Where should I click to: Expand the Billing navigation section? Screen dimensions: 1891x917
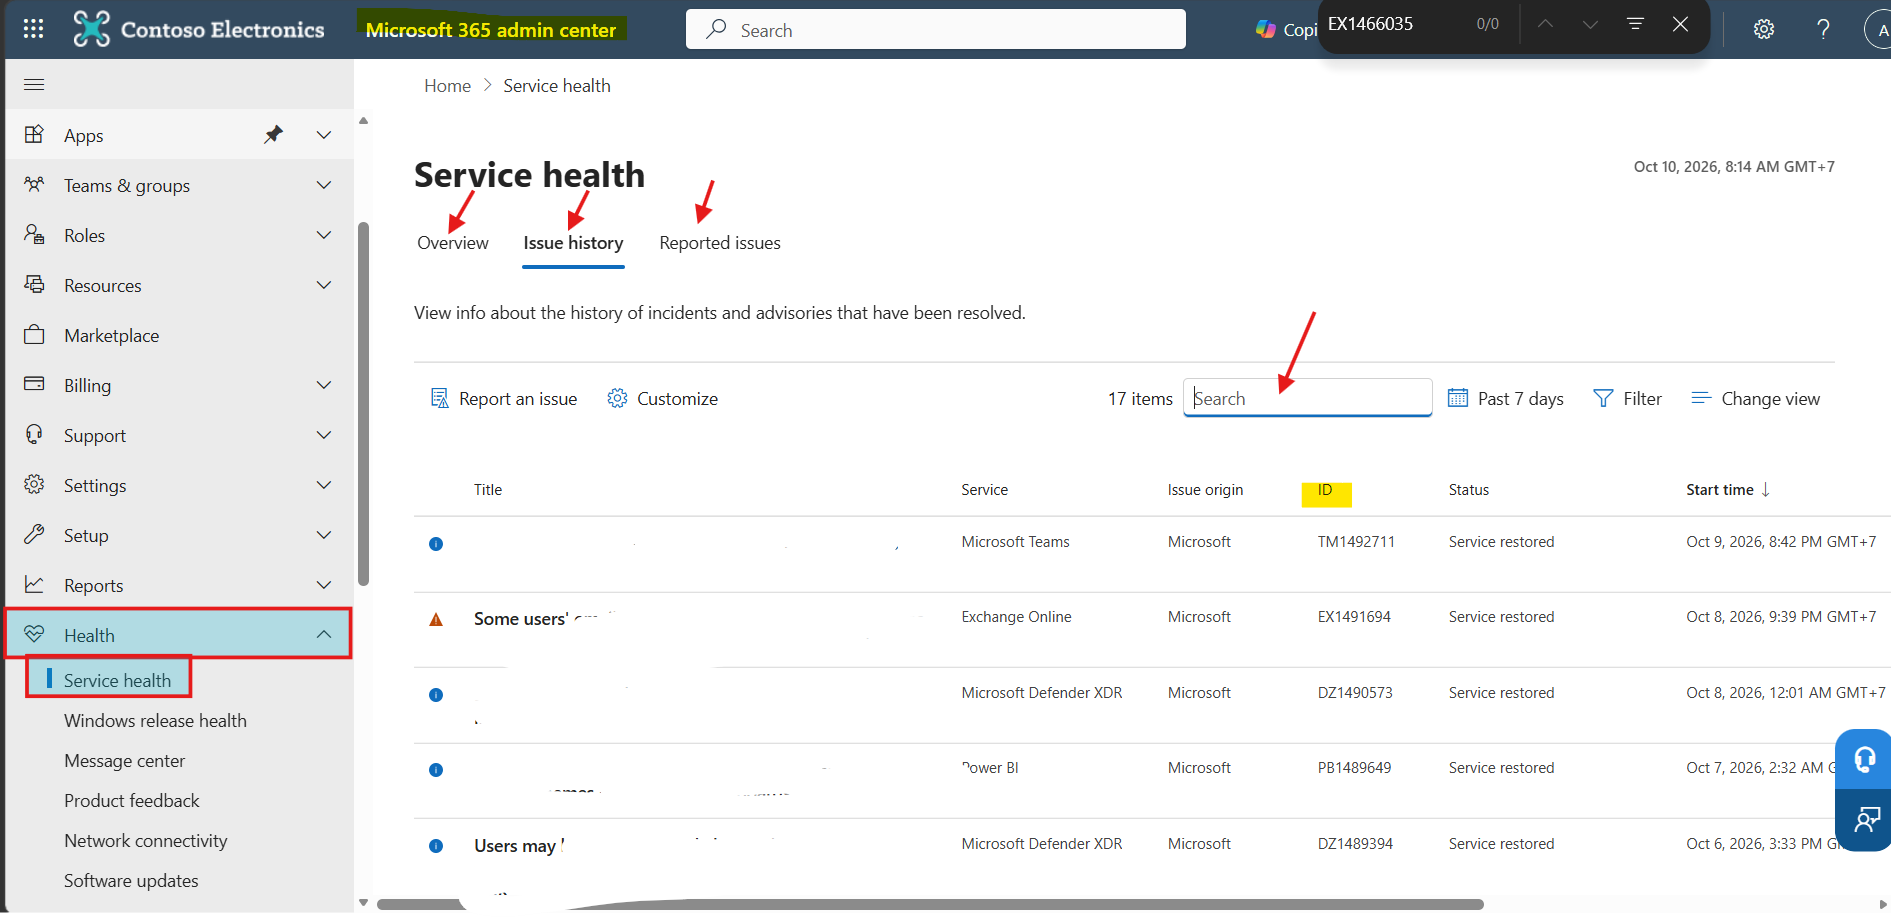(x=323, y=385)
